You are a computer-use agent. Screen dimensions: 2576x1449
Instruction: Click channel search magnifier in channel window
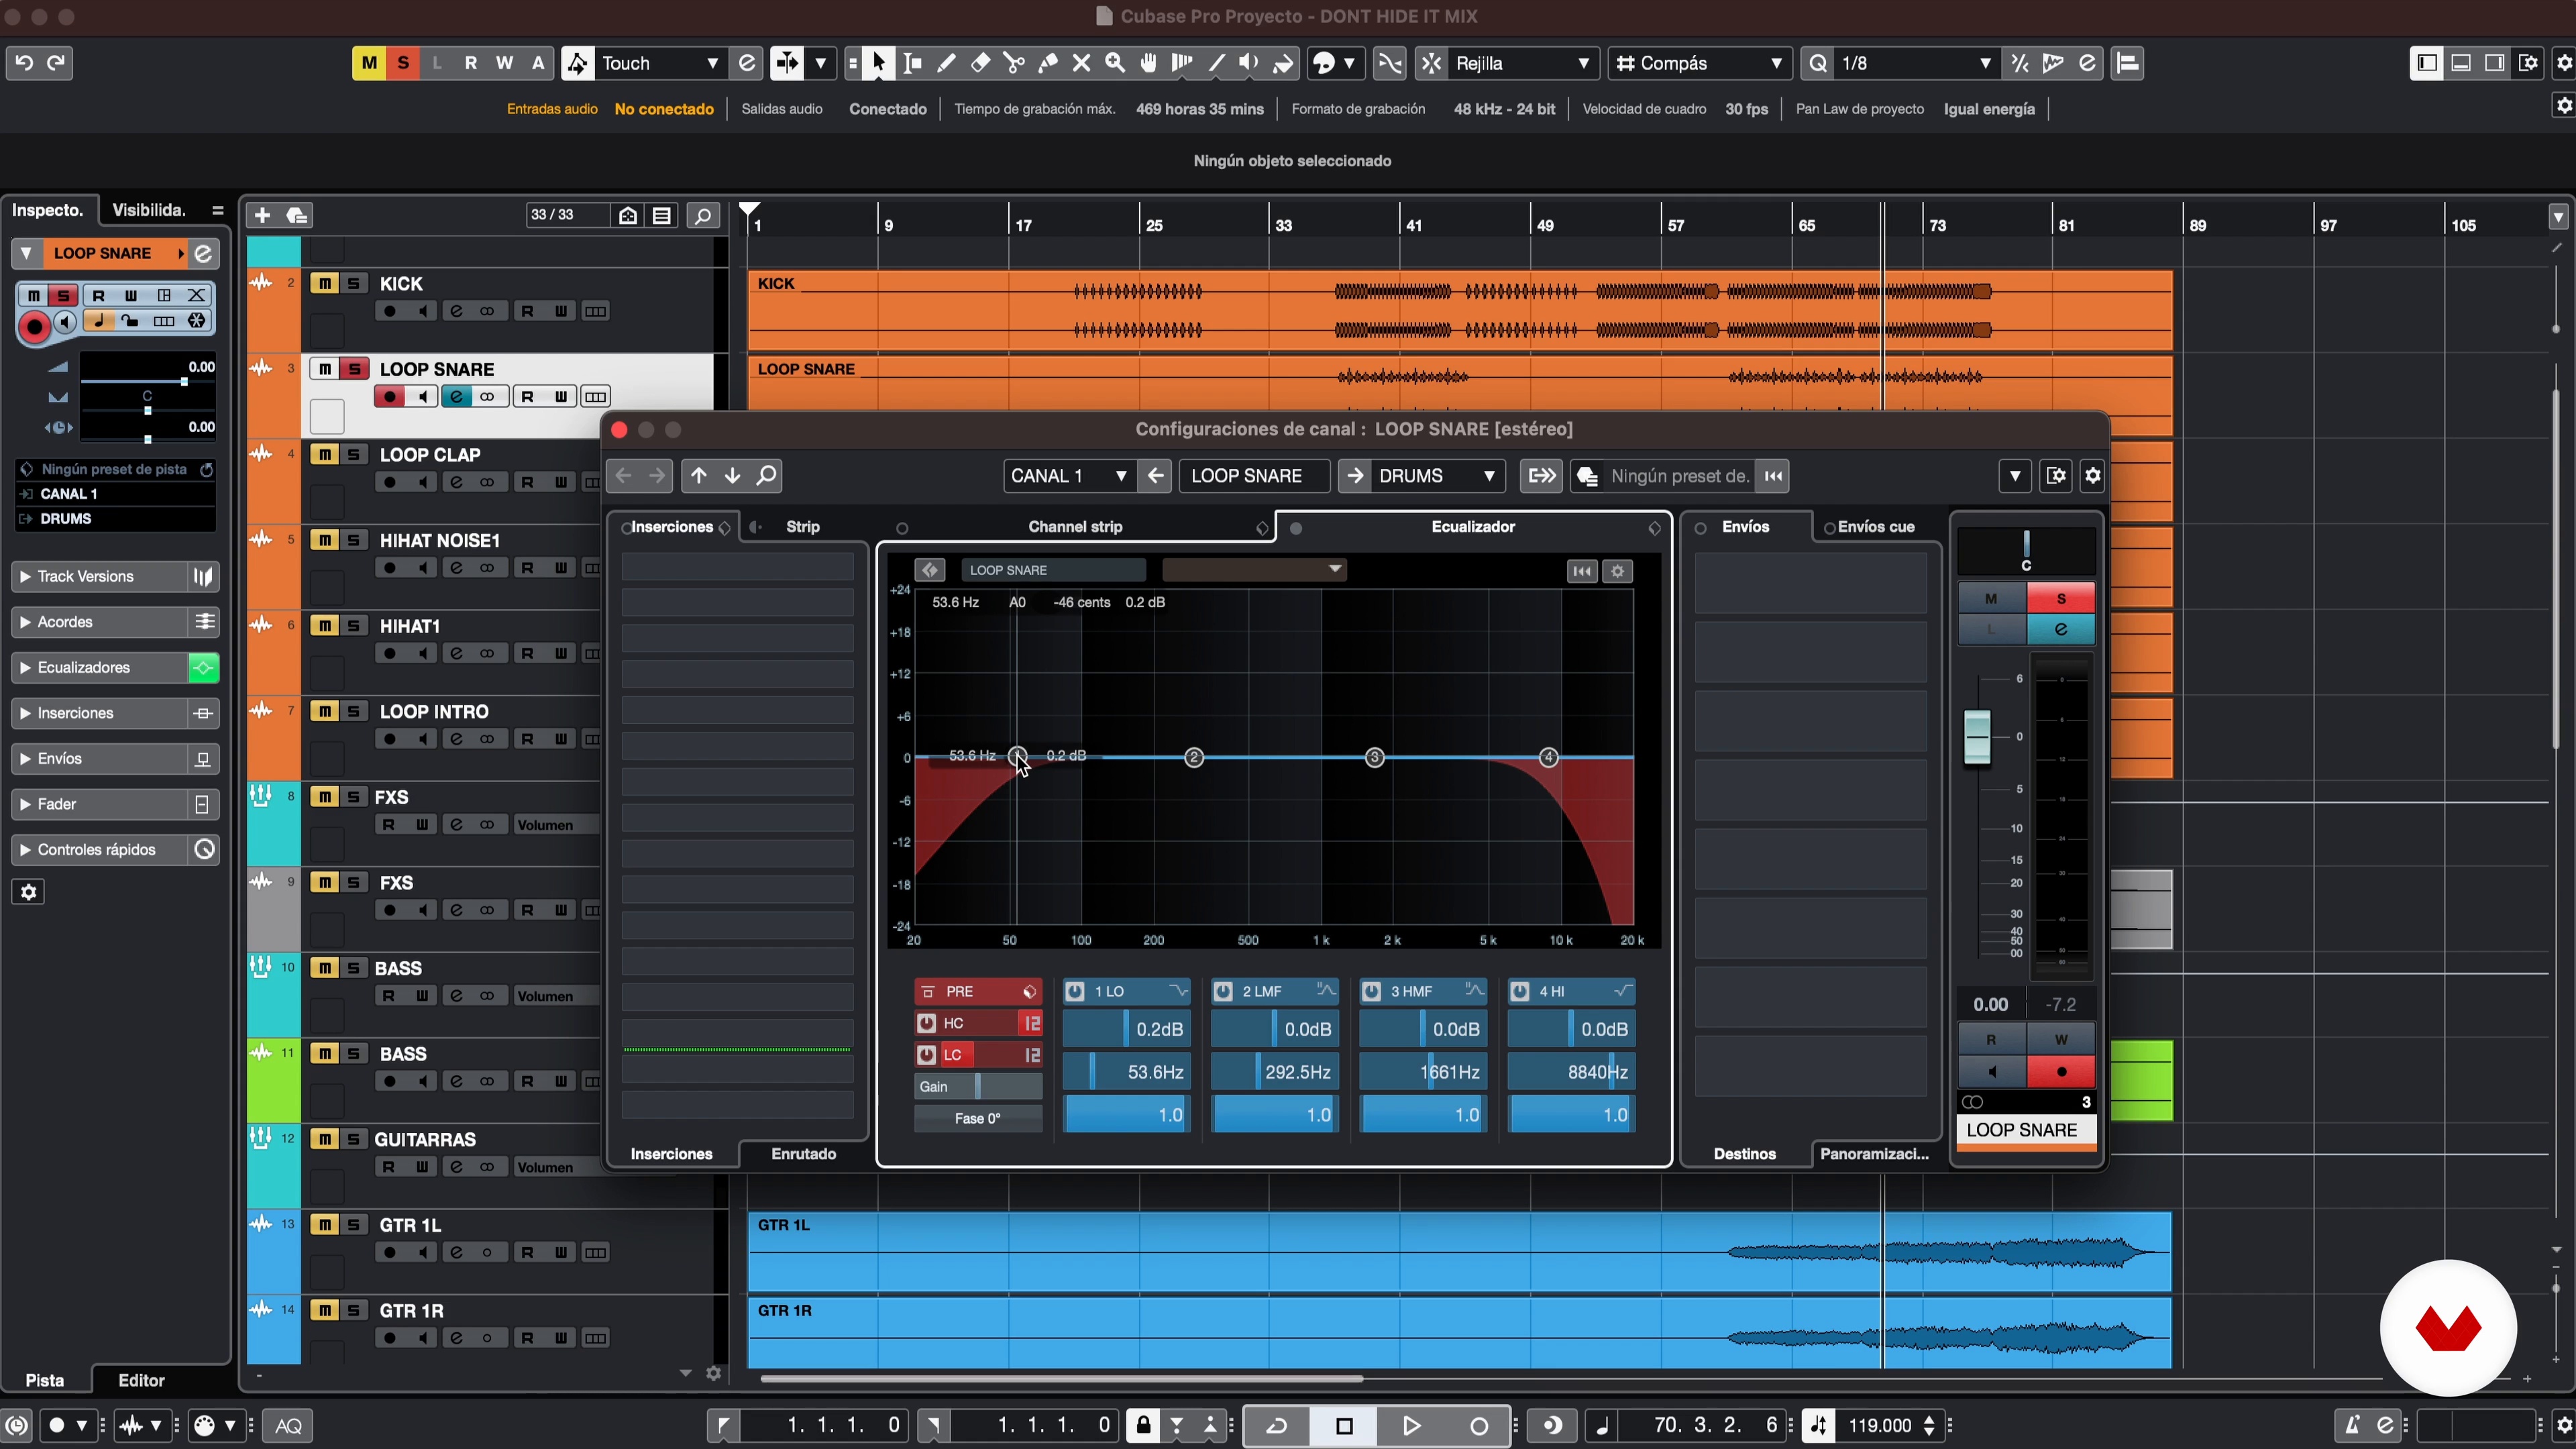pos(767,476)
